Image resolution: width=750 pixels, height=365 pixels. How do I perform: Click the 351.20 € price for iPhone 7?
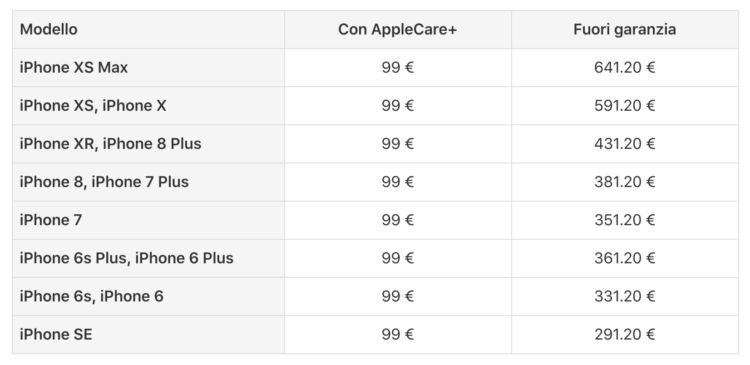click(625, 220)
